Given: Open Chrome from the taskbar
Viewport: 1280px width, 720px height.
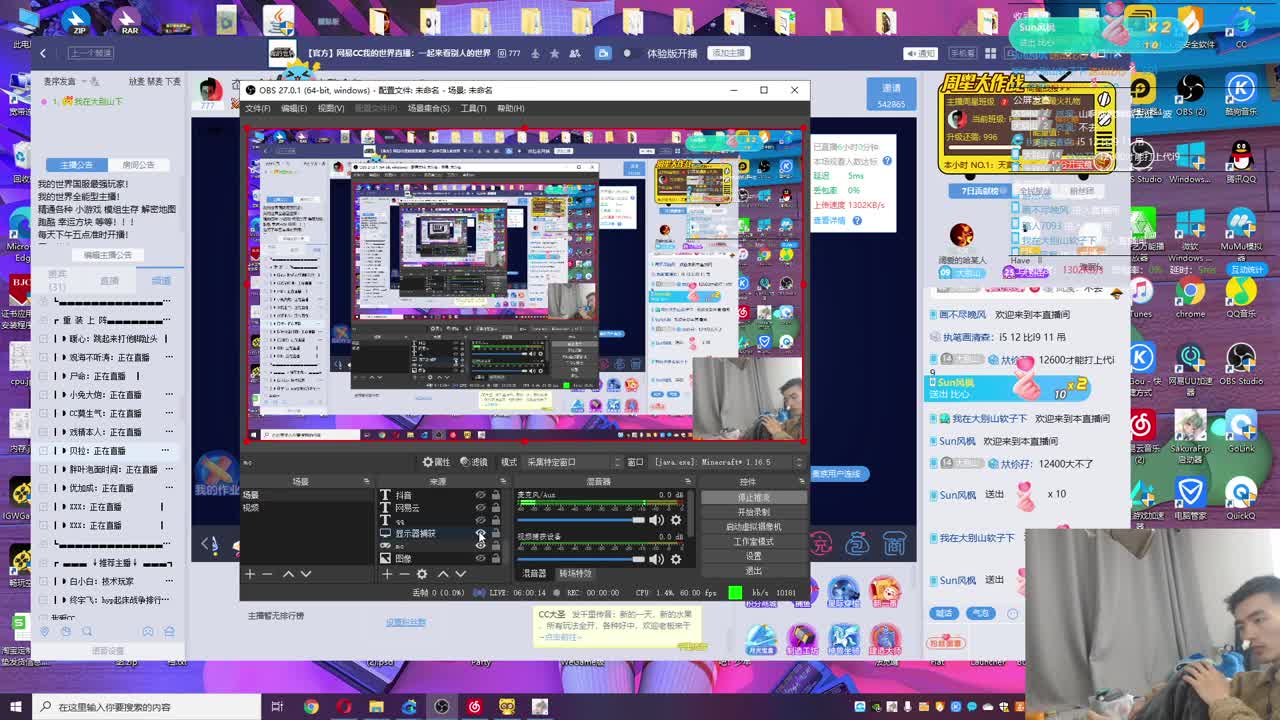Looking at the screenshot, I should [x=311, y=707].
